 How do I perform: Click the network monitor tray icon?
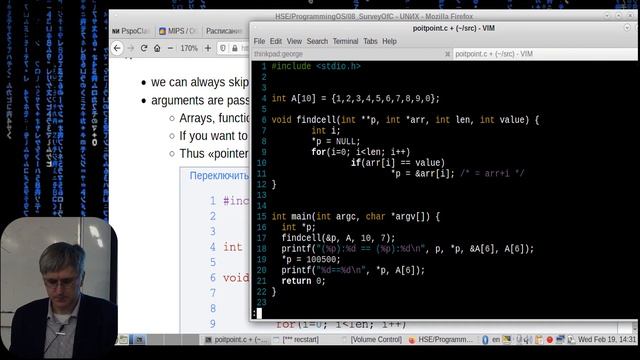560,340
